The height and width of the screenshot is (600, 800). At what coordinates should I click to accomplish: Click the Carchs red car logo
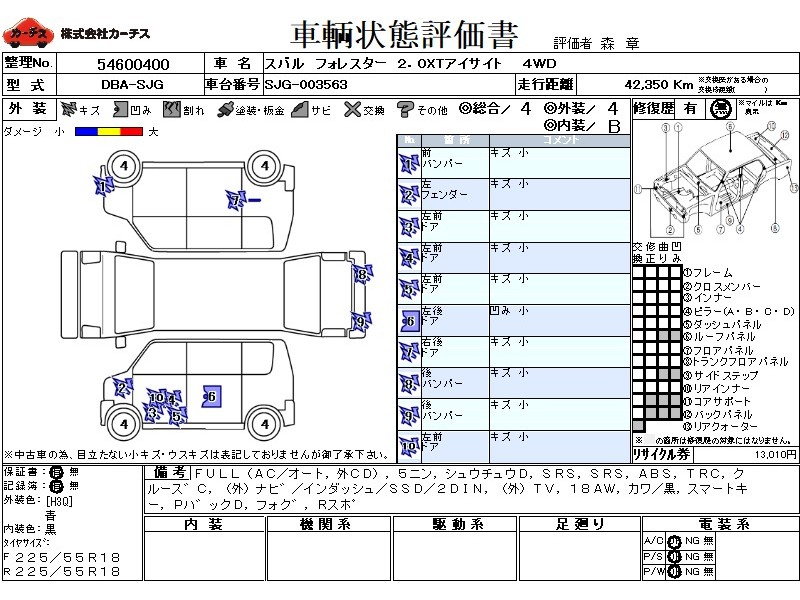tap(28, 32)
